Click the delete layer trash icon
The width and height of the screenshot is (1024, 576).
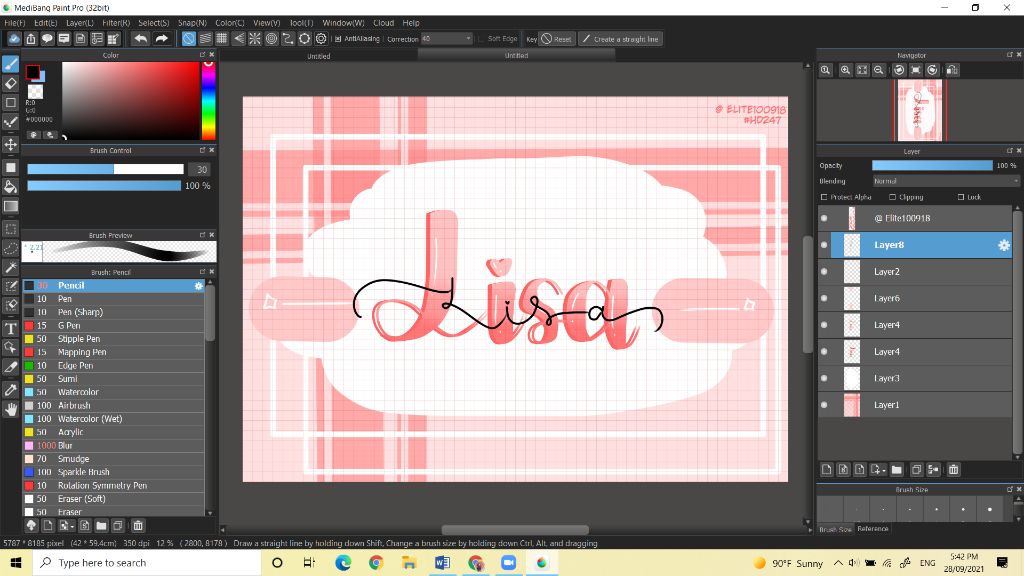point(953,470)
